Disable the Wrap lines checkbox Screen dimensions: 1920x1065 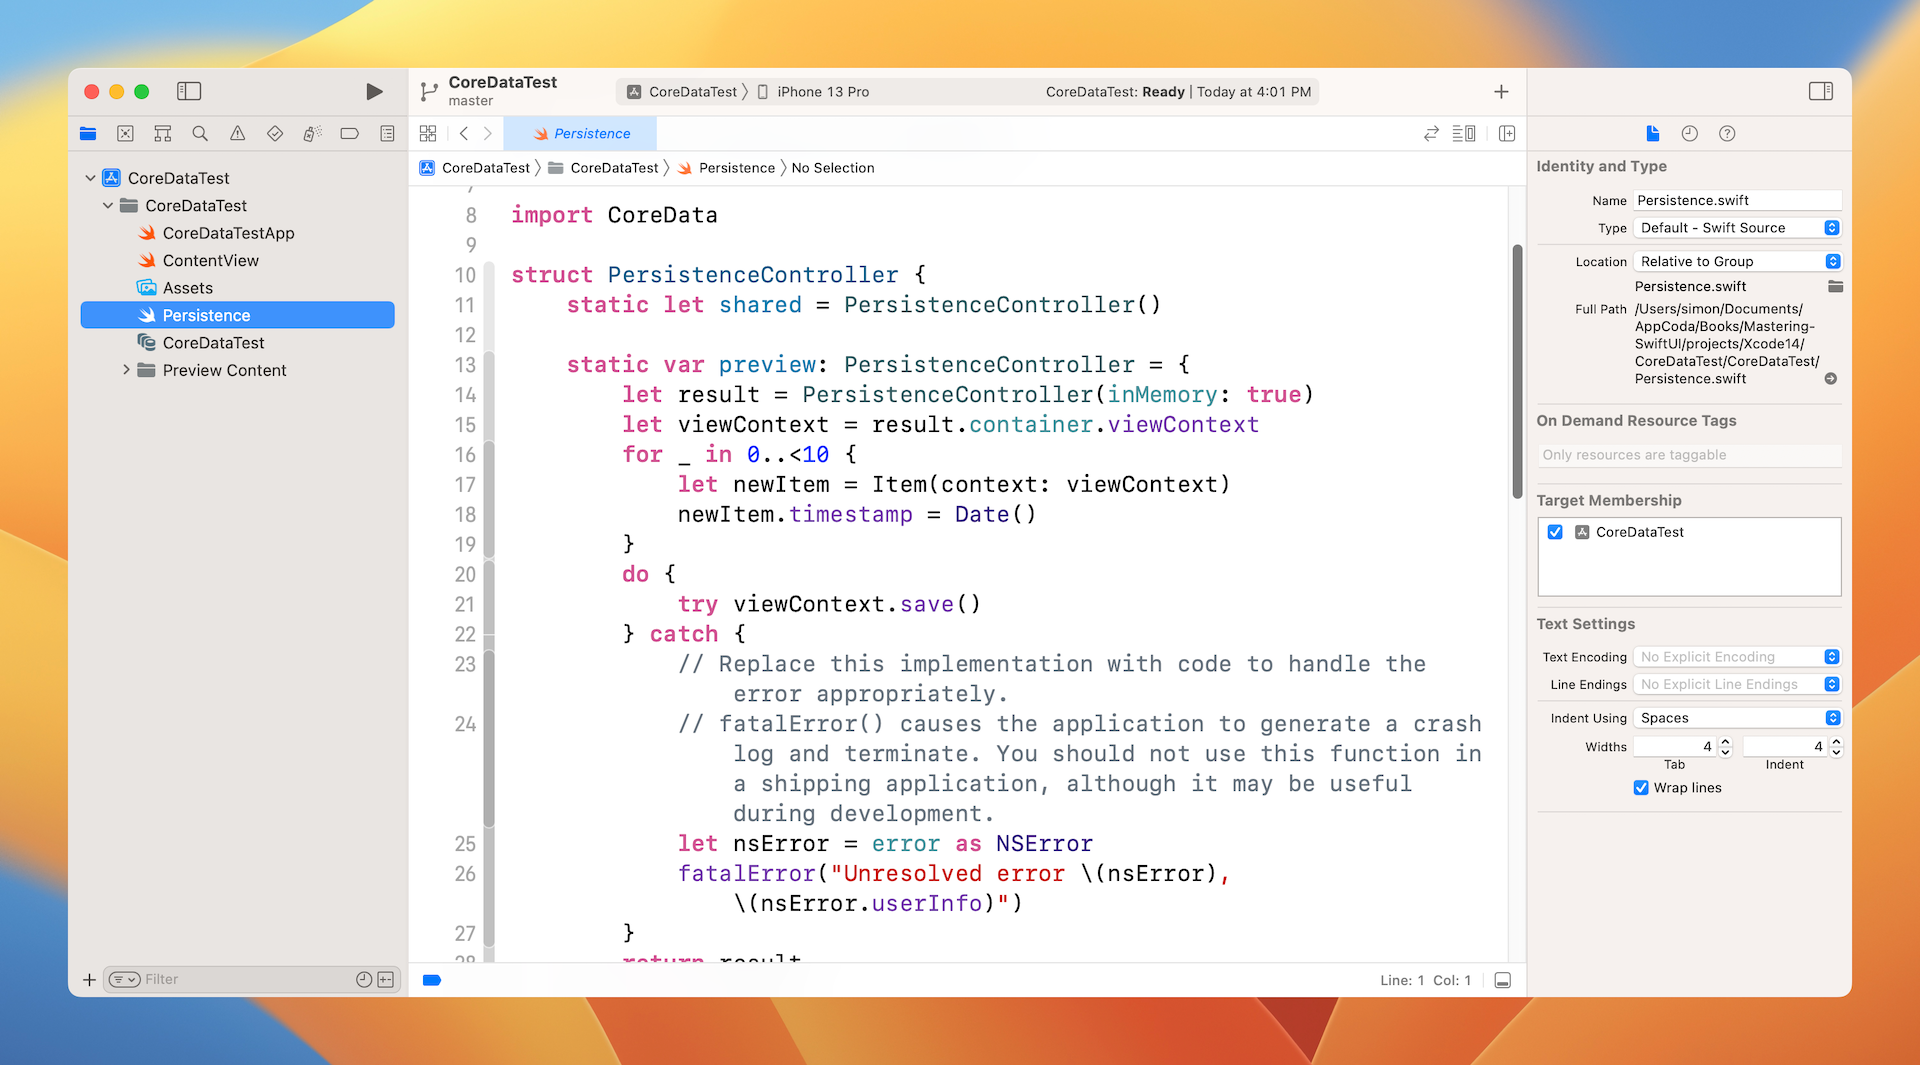1640,787
